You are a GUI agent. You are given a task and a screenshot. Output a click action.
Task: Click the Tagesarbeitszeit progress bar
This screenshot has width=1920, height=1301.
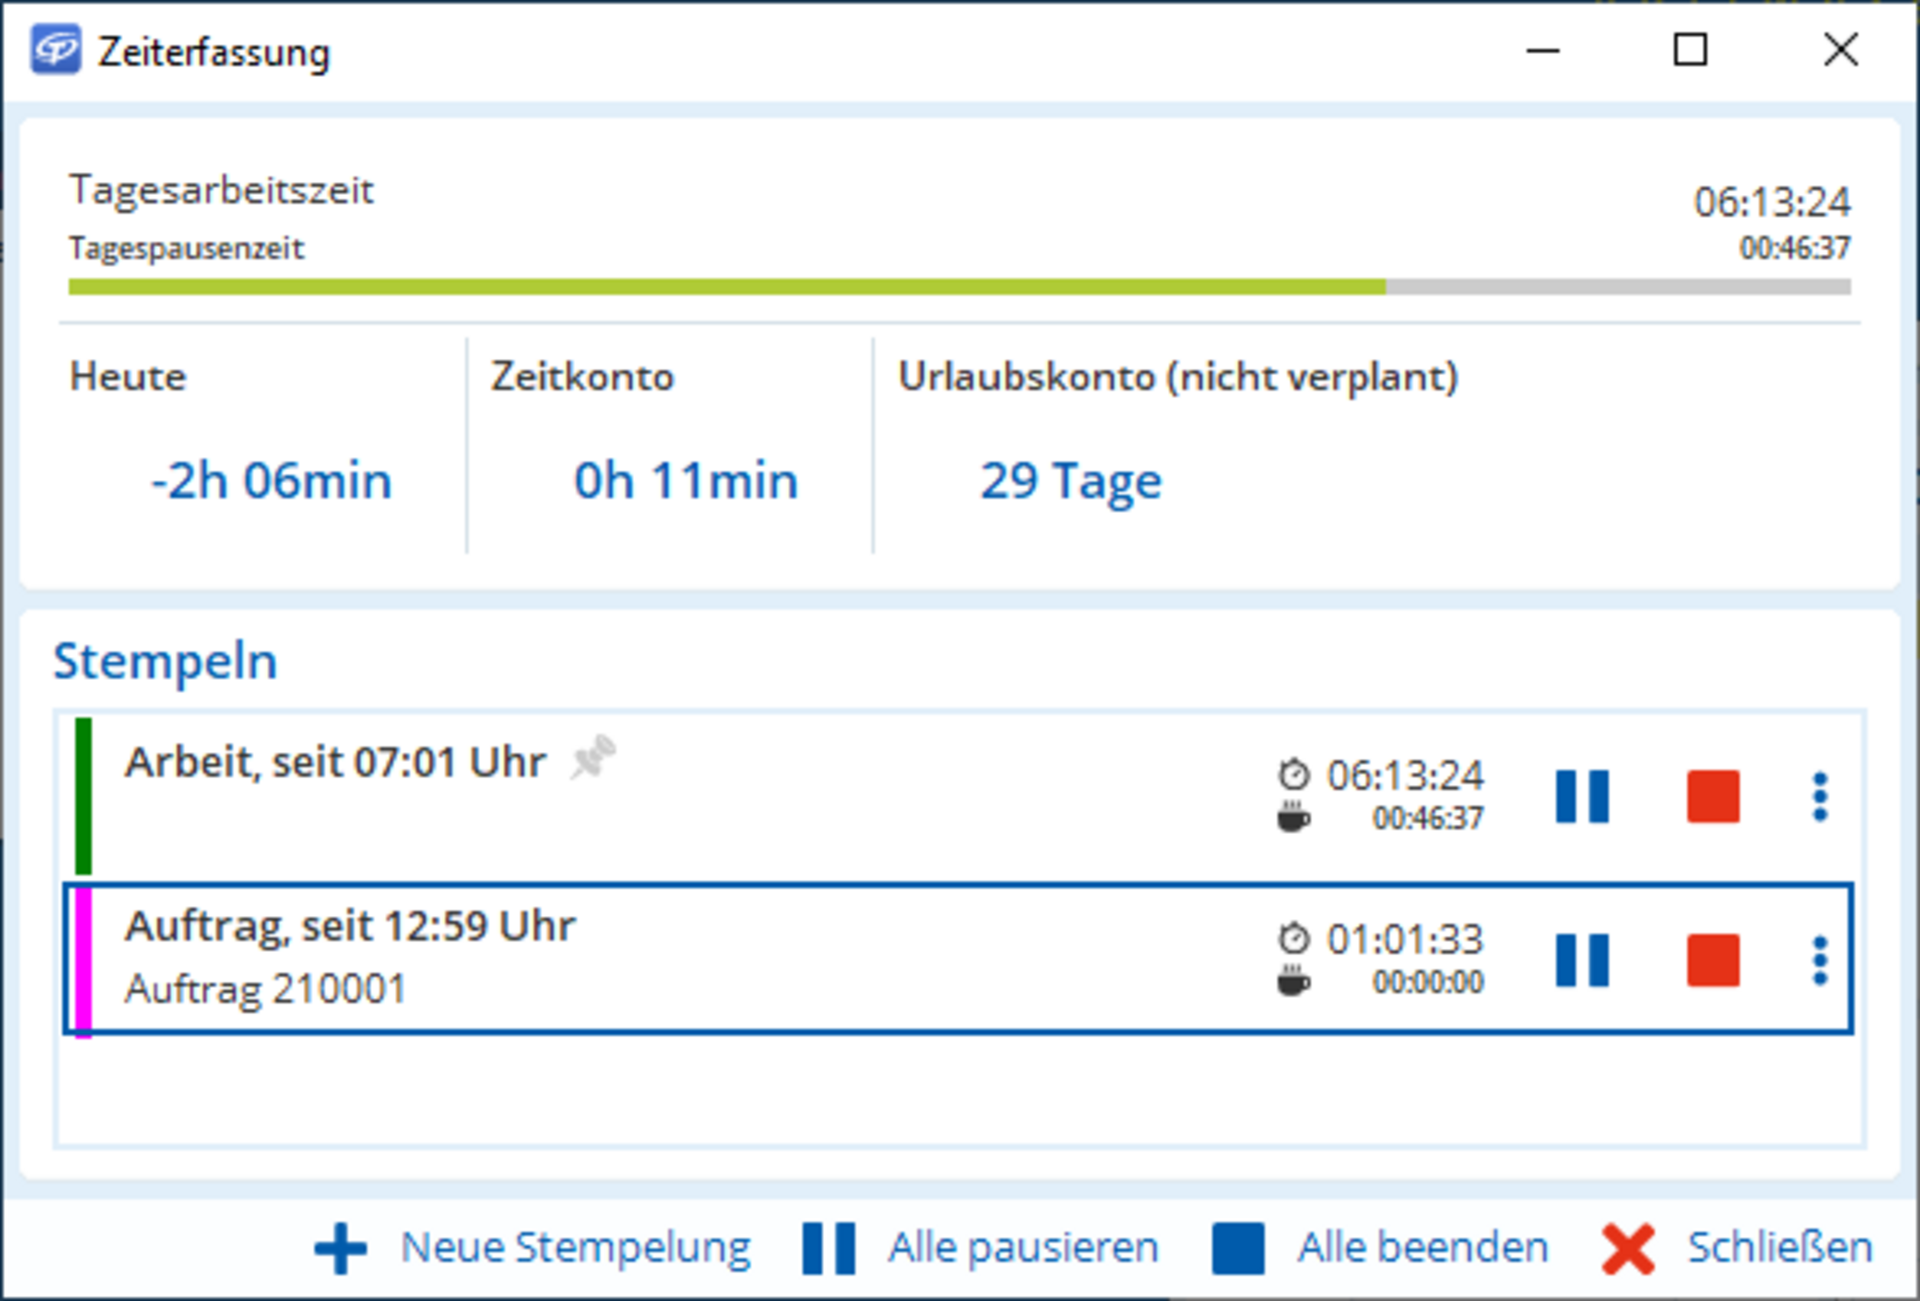click(958, 287)
